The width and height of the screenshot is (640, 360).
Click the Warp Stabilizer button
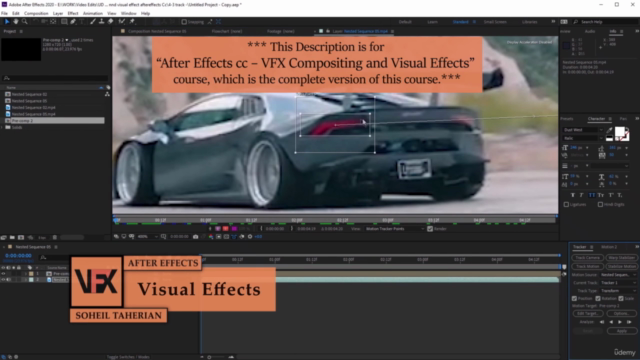pyautogui.click(x=622, y=258)
